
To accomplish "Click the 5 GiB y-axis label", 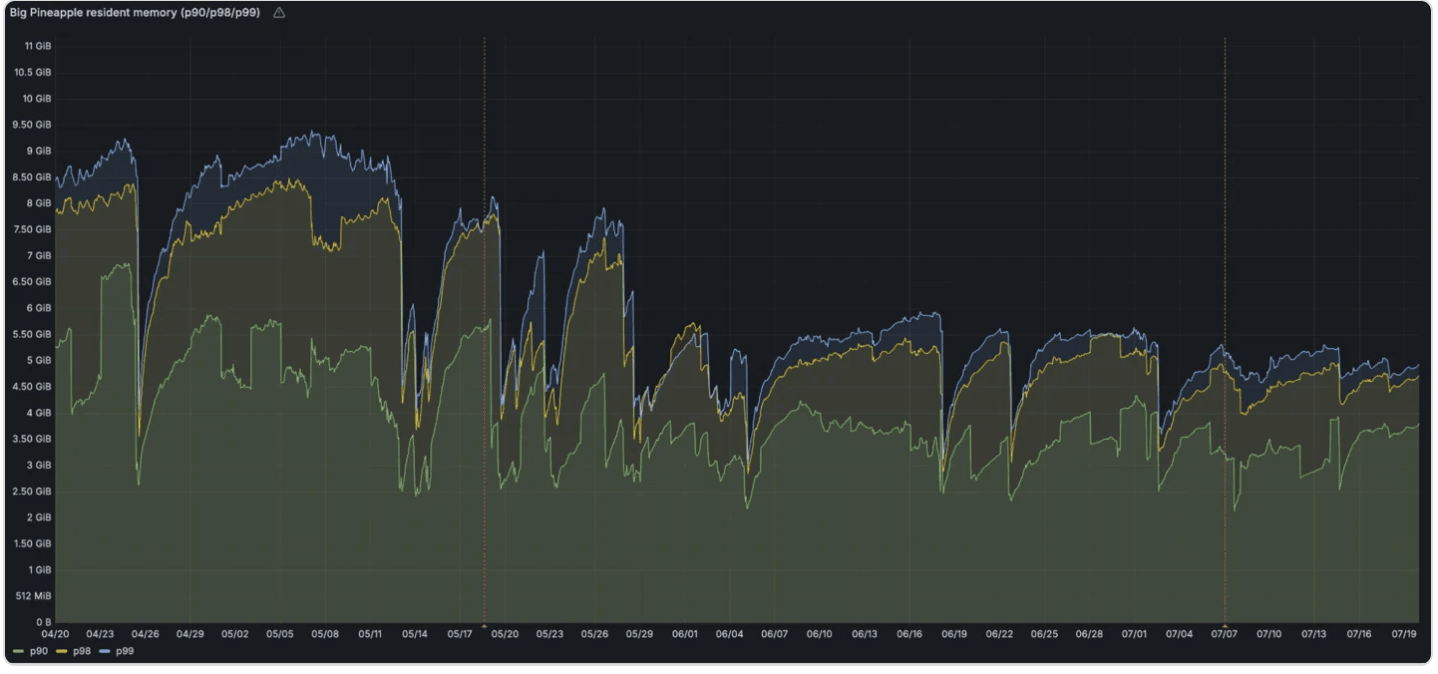I will tap(40, 360).
